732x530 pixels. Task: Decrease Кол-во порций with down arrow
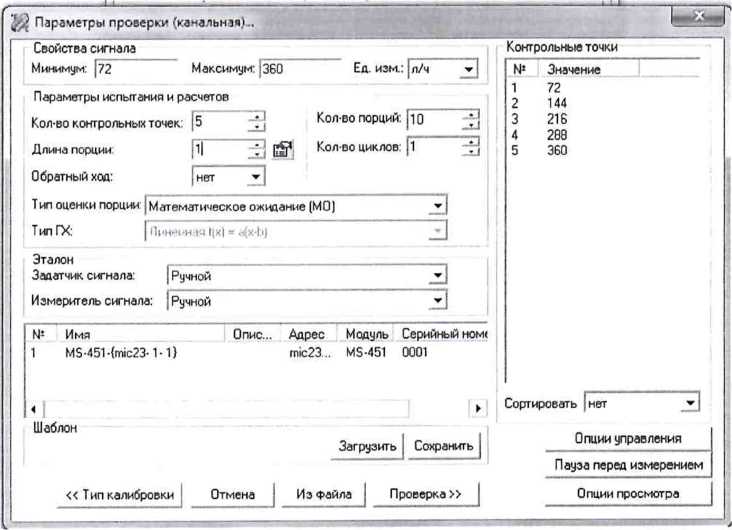tap(471, 125)
